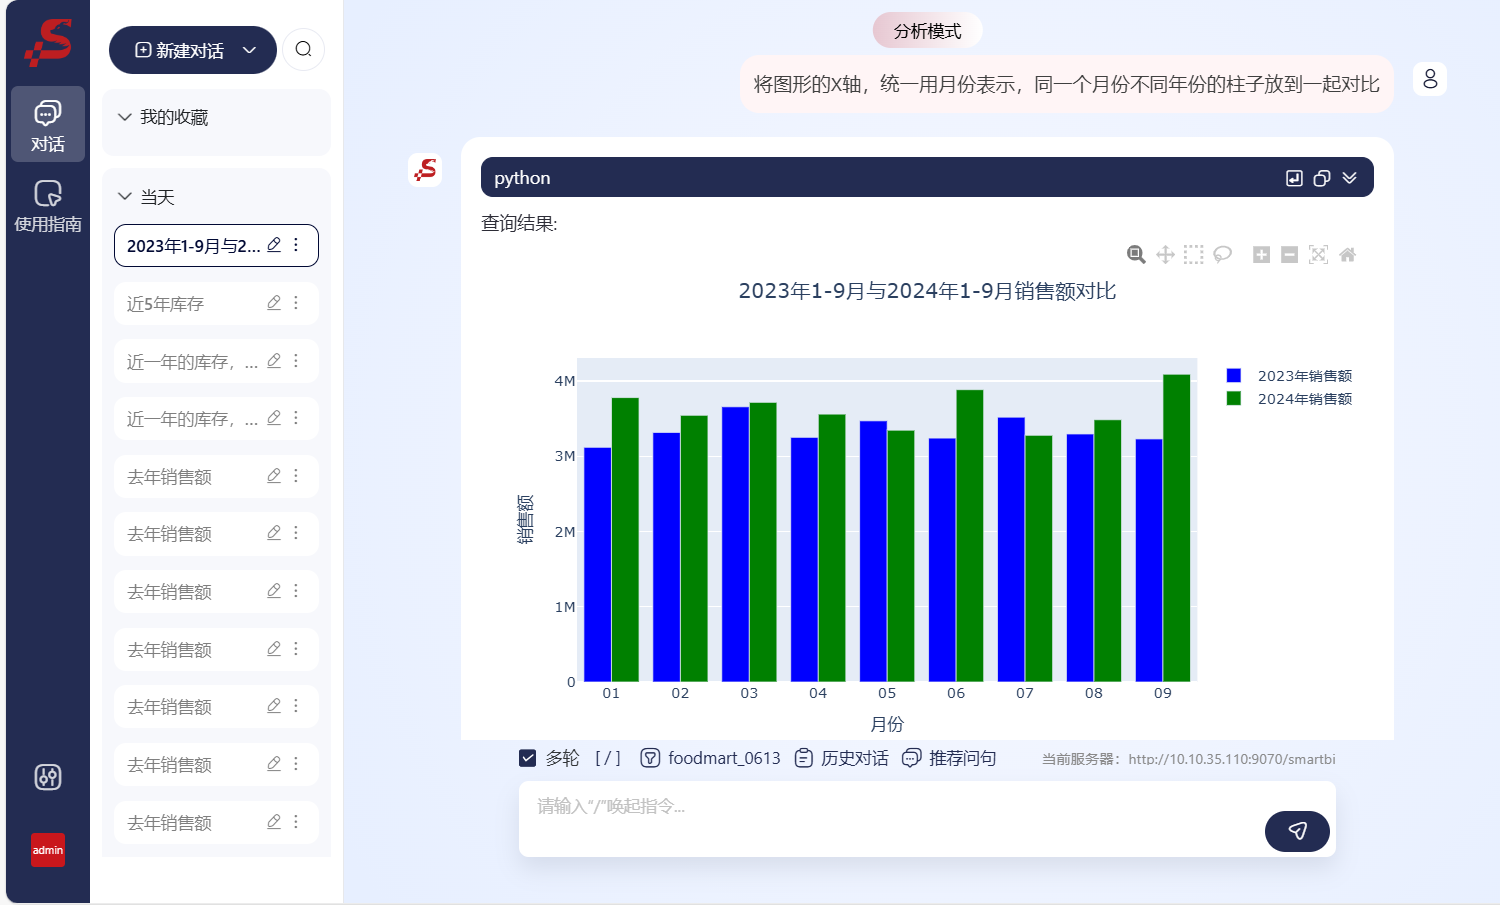Edit the 近5年库存 conversation title
The image size is (1500, 905).
click(x=274, y=303)
